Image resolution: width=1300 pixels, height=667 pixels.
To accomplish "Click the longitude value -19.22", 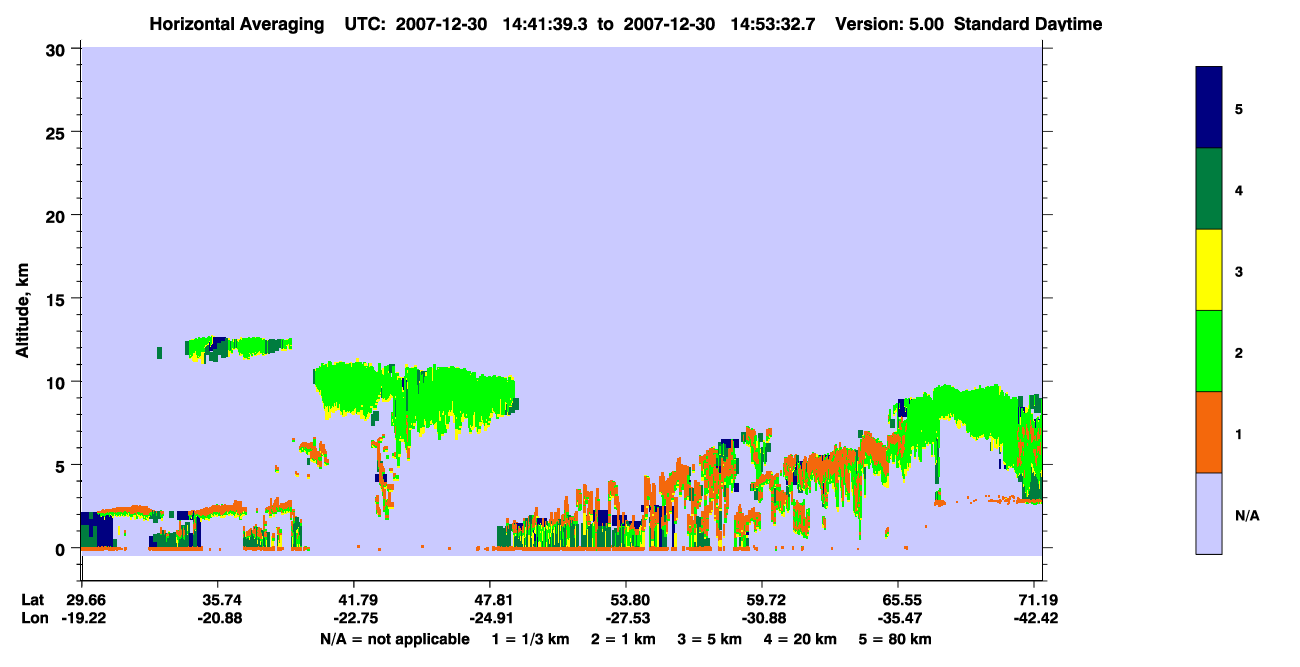I will [82, 618].
